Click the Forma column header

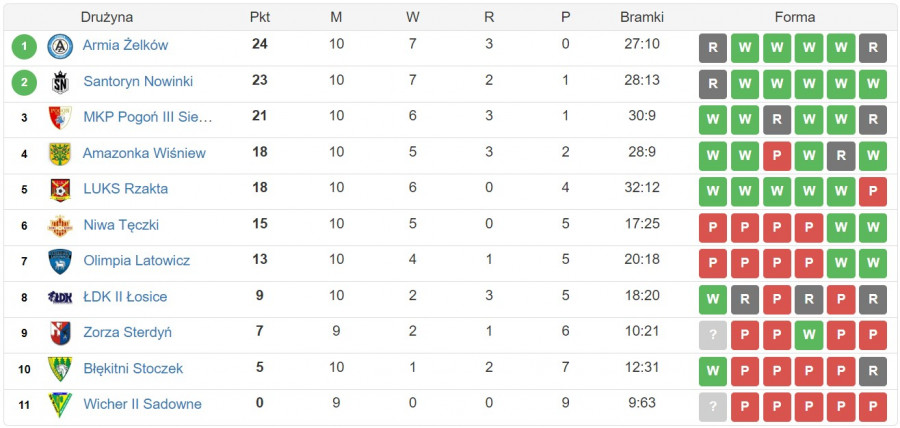795,17
